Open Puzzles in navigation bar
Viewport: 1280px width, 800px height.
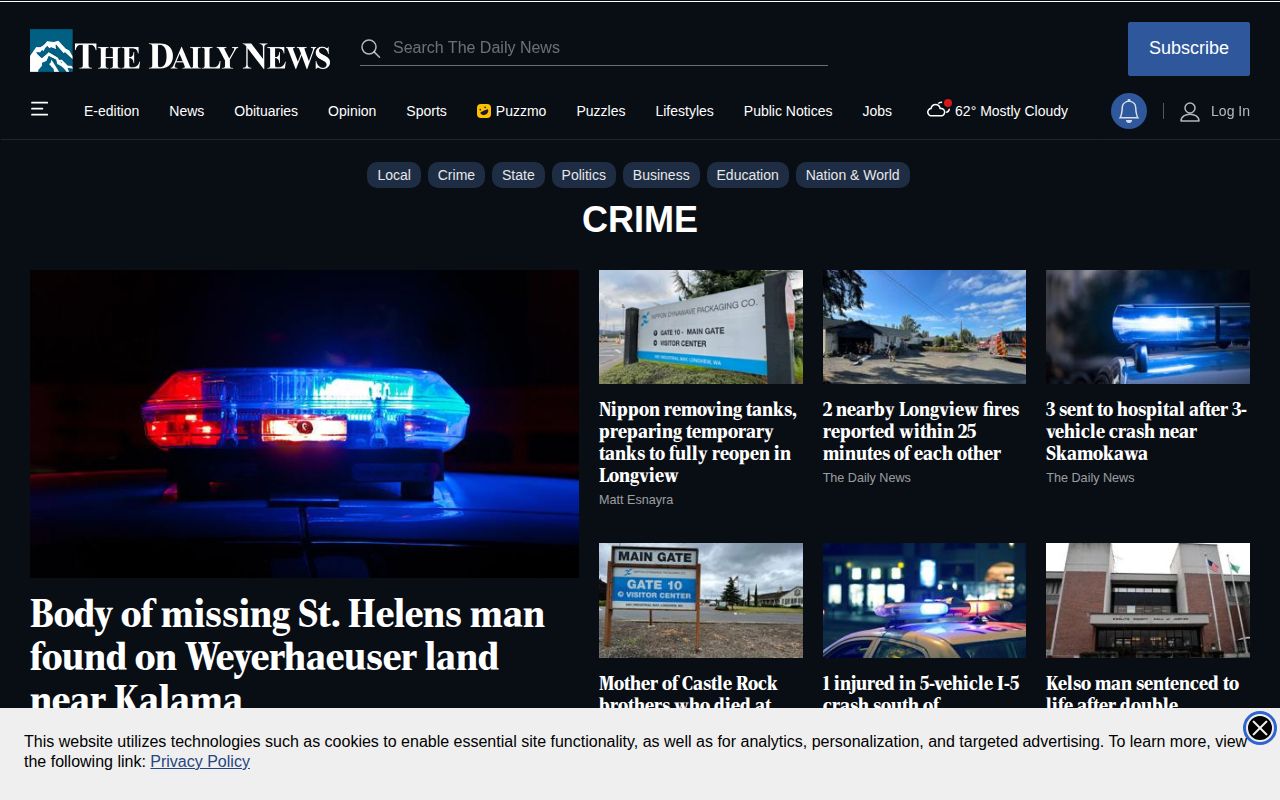[x=601, y=111]
